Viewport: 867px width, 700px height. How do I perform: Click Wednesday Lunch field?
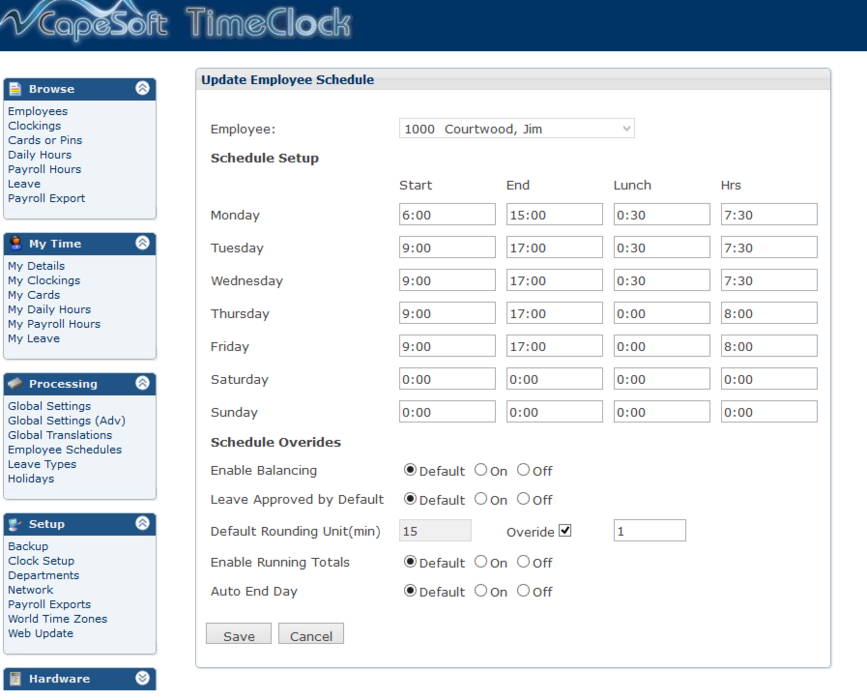click(662, 280)
